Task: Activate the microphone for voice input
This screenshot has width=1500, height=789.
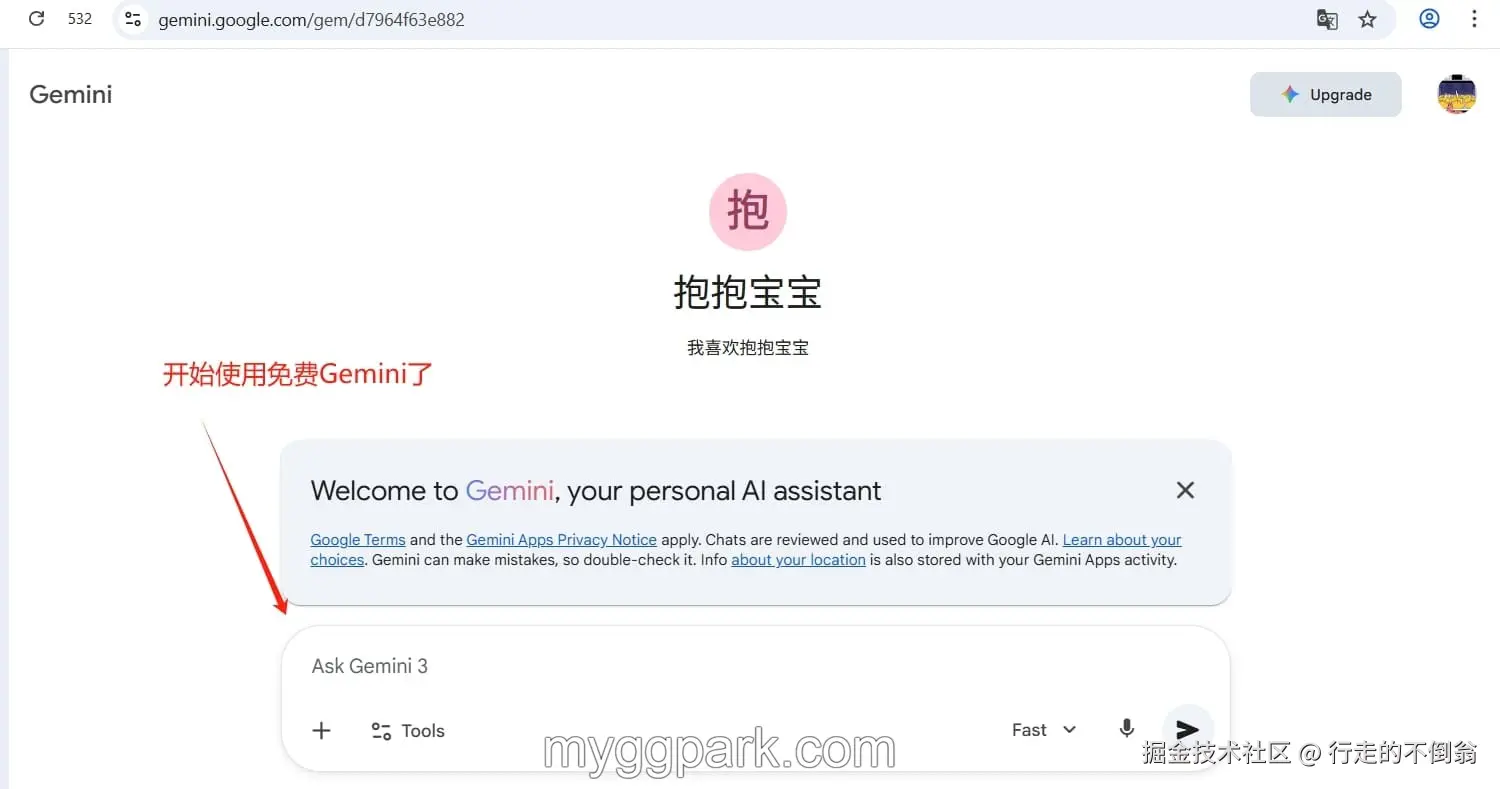Action: coord(1126,729)
